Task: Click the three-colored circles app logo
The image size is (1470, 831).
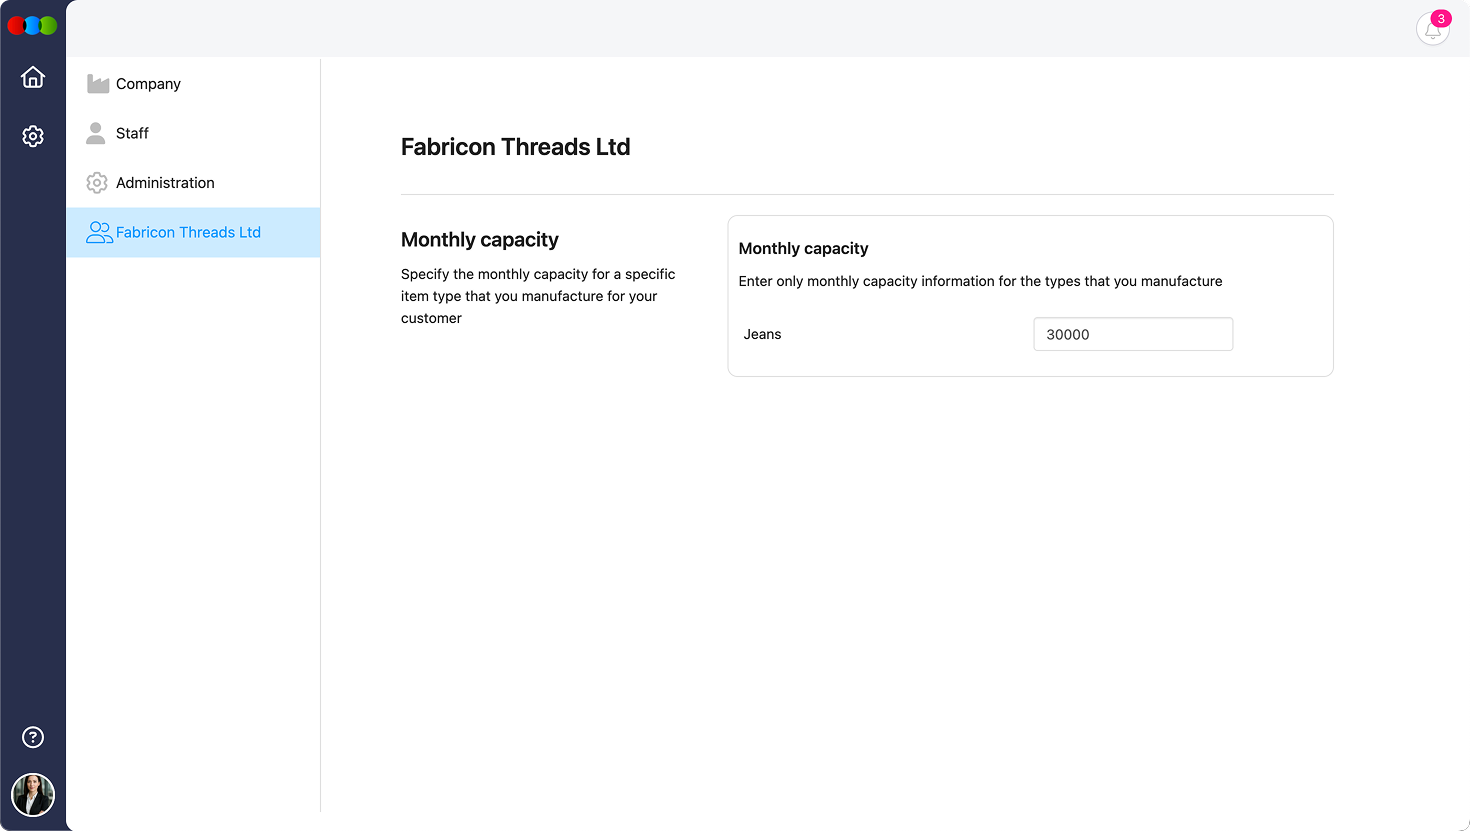Action: coord(32,26)
